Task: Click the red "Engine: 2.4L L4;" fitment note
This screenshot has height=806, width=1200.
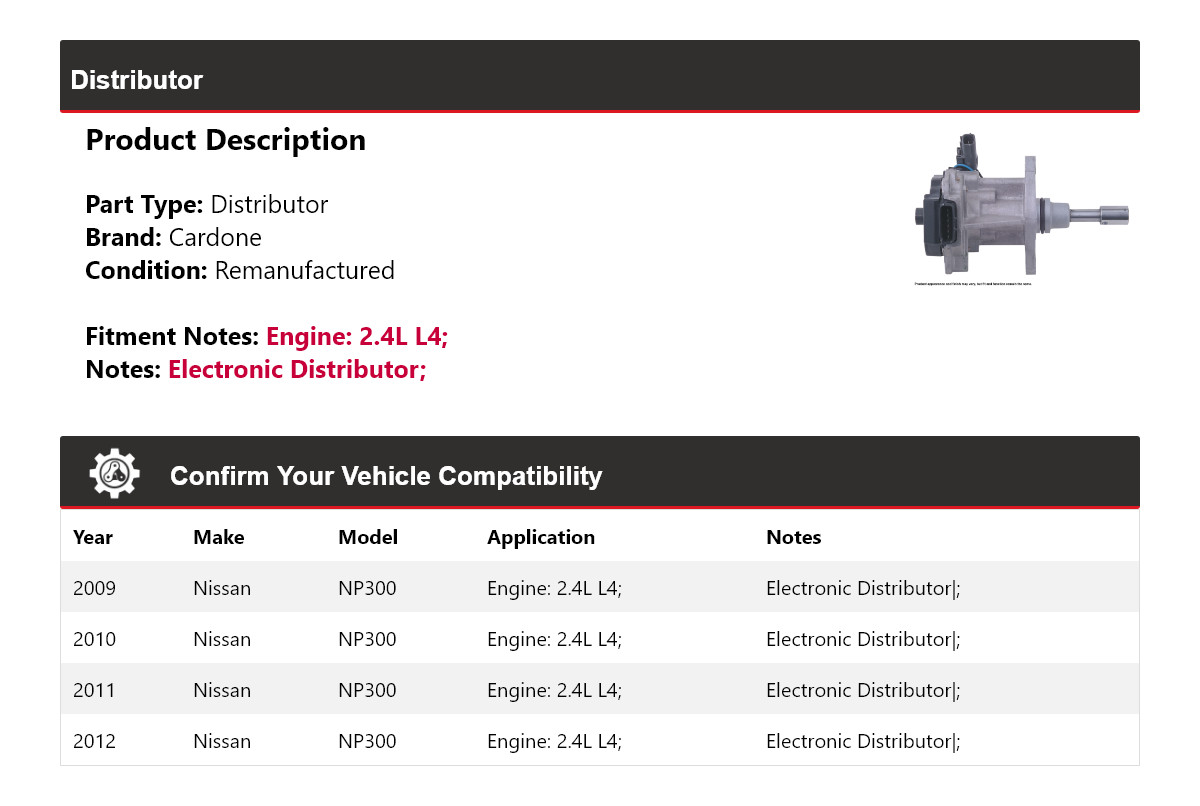Action: click(357, 337)
